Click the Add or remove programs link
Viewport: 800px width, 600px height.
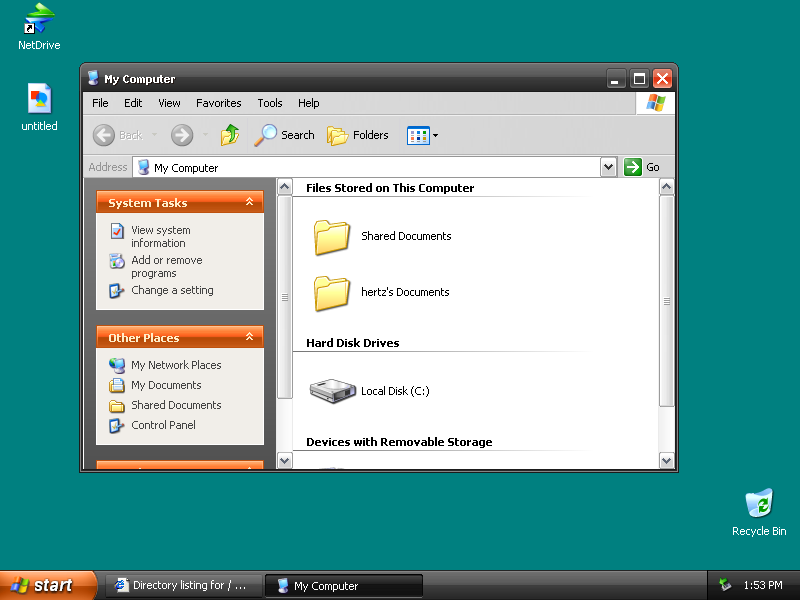[167, 267]
